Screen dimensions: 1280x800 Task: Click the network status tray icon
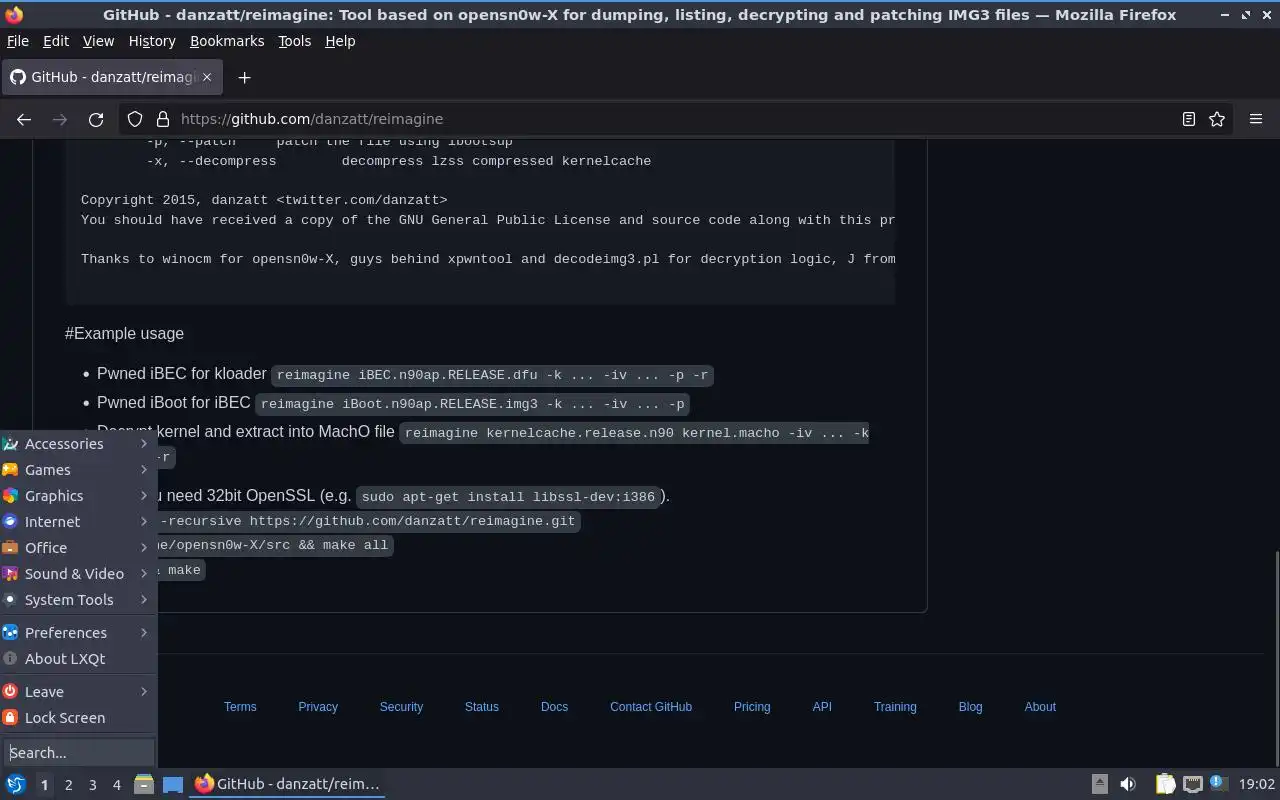(1192, 784)
